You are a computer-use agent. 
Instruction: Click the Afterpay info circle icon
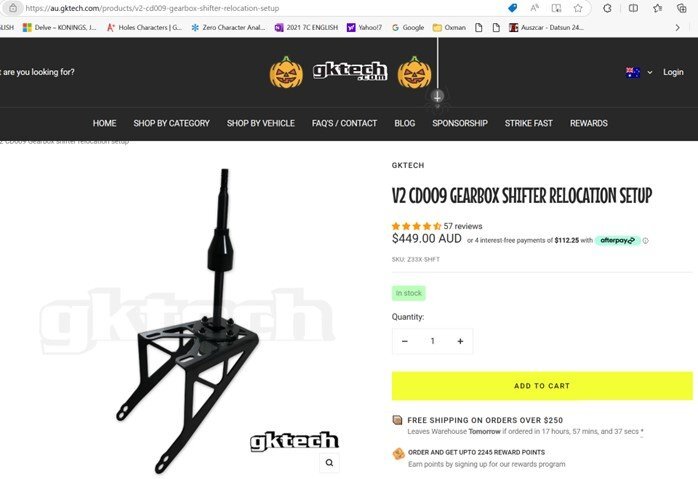click(645, 240)
